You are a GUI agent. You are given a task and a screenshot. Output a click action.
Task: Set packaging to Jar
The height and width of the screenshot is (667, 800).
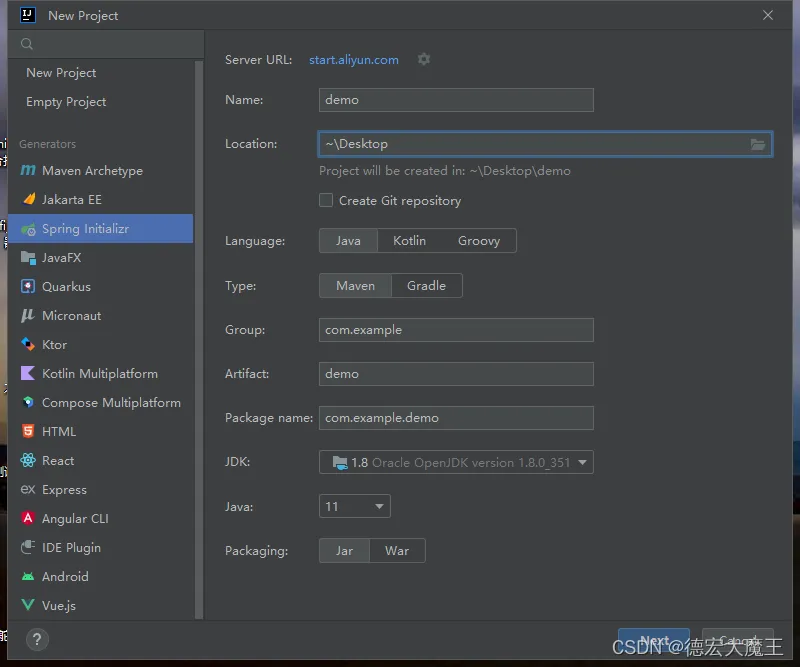pyautogui.click(x=344, y=551)
